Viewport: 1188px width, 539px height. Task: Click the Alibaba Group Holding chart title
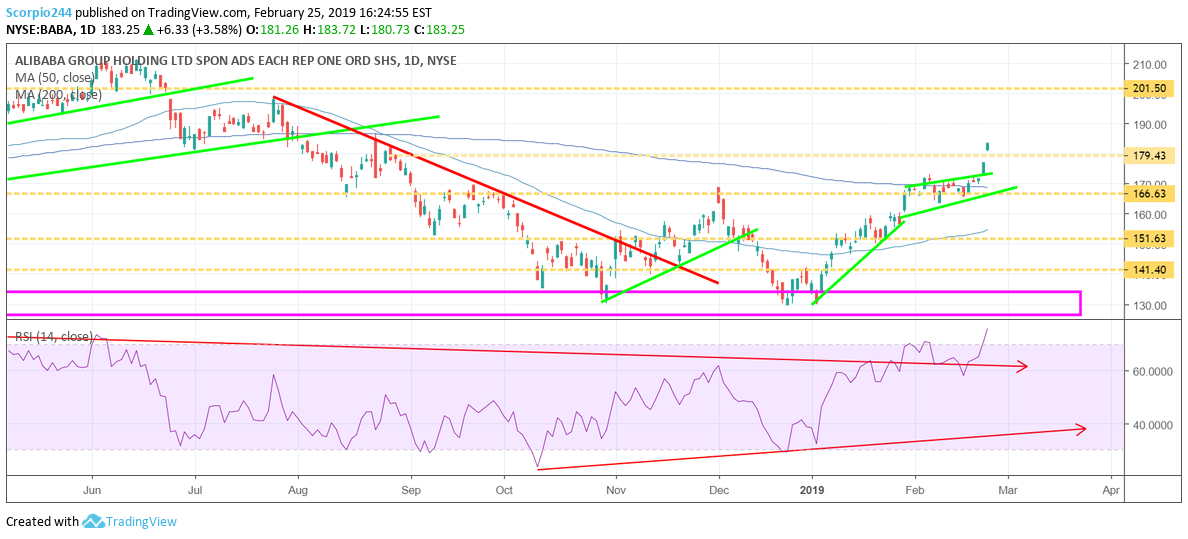click(234, 61)
